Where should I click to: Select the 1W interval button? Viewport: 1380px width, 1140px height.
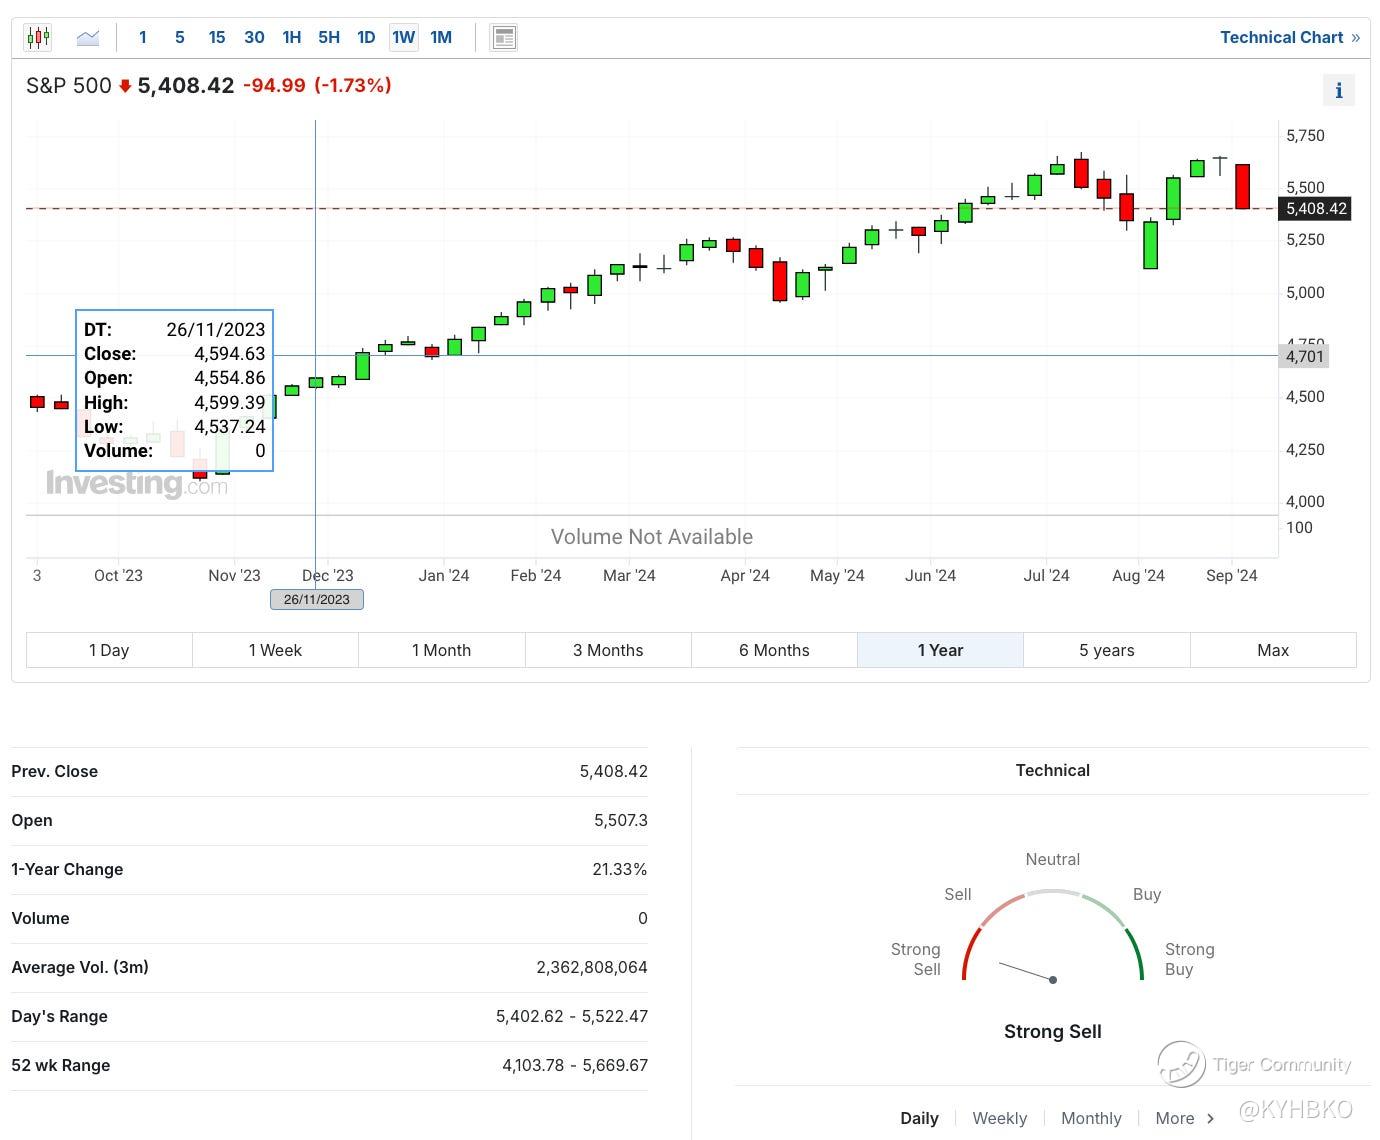pyautogui.click(x=403, y=38)
